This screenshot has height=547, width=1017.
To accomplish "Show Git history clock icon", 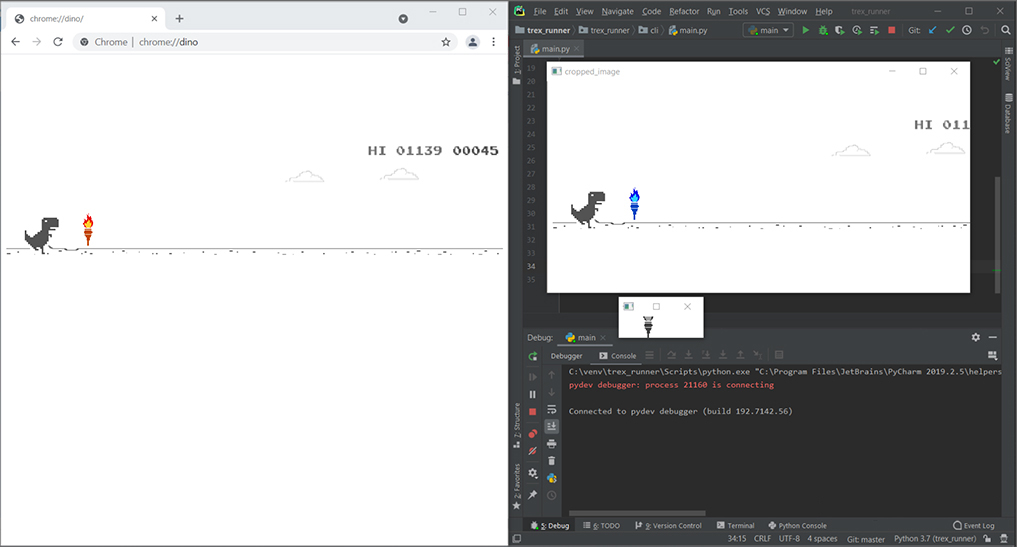I will [x=967, y=30].
